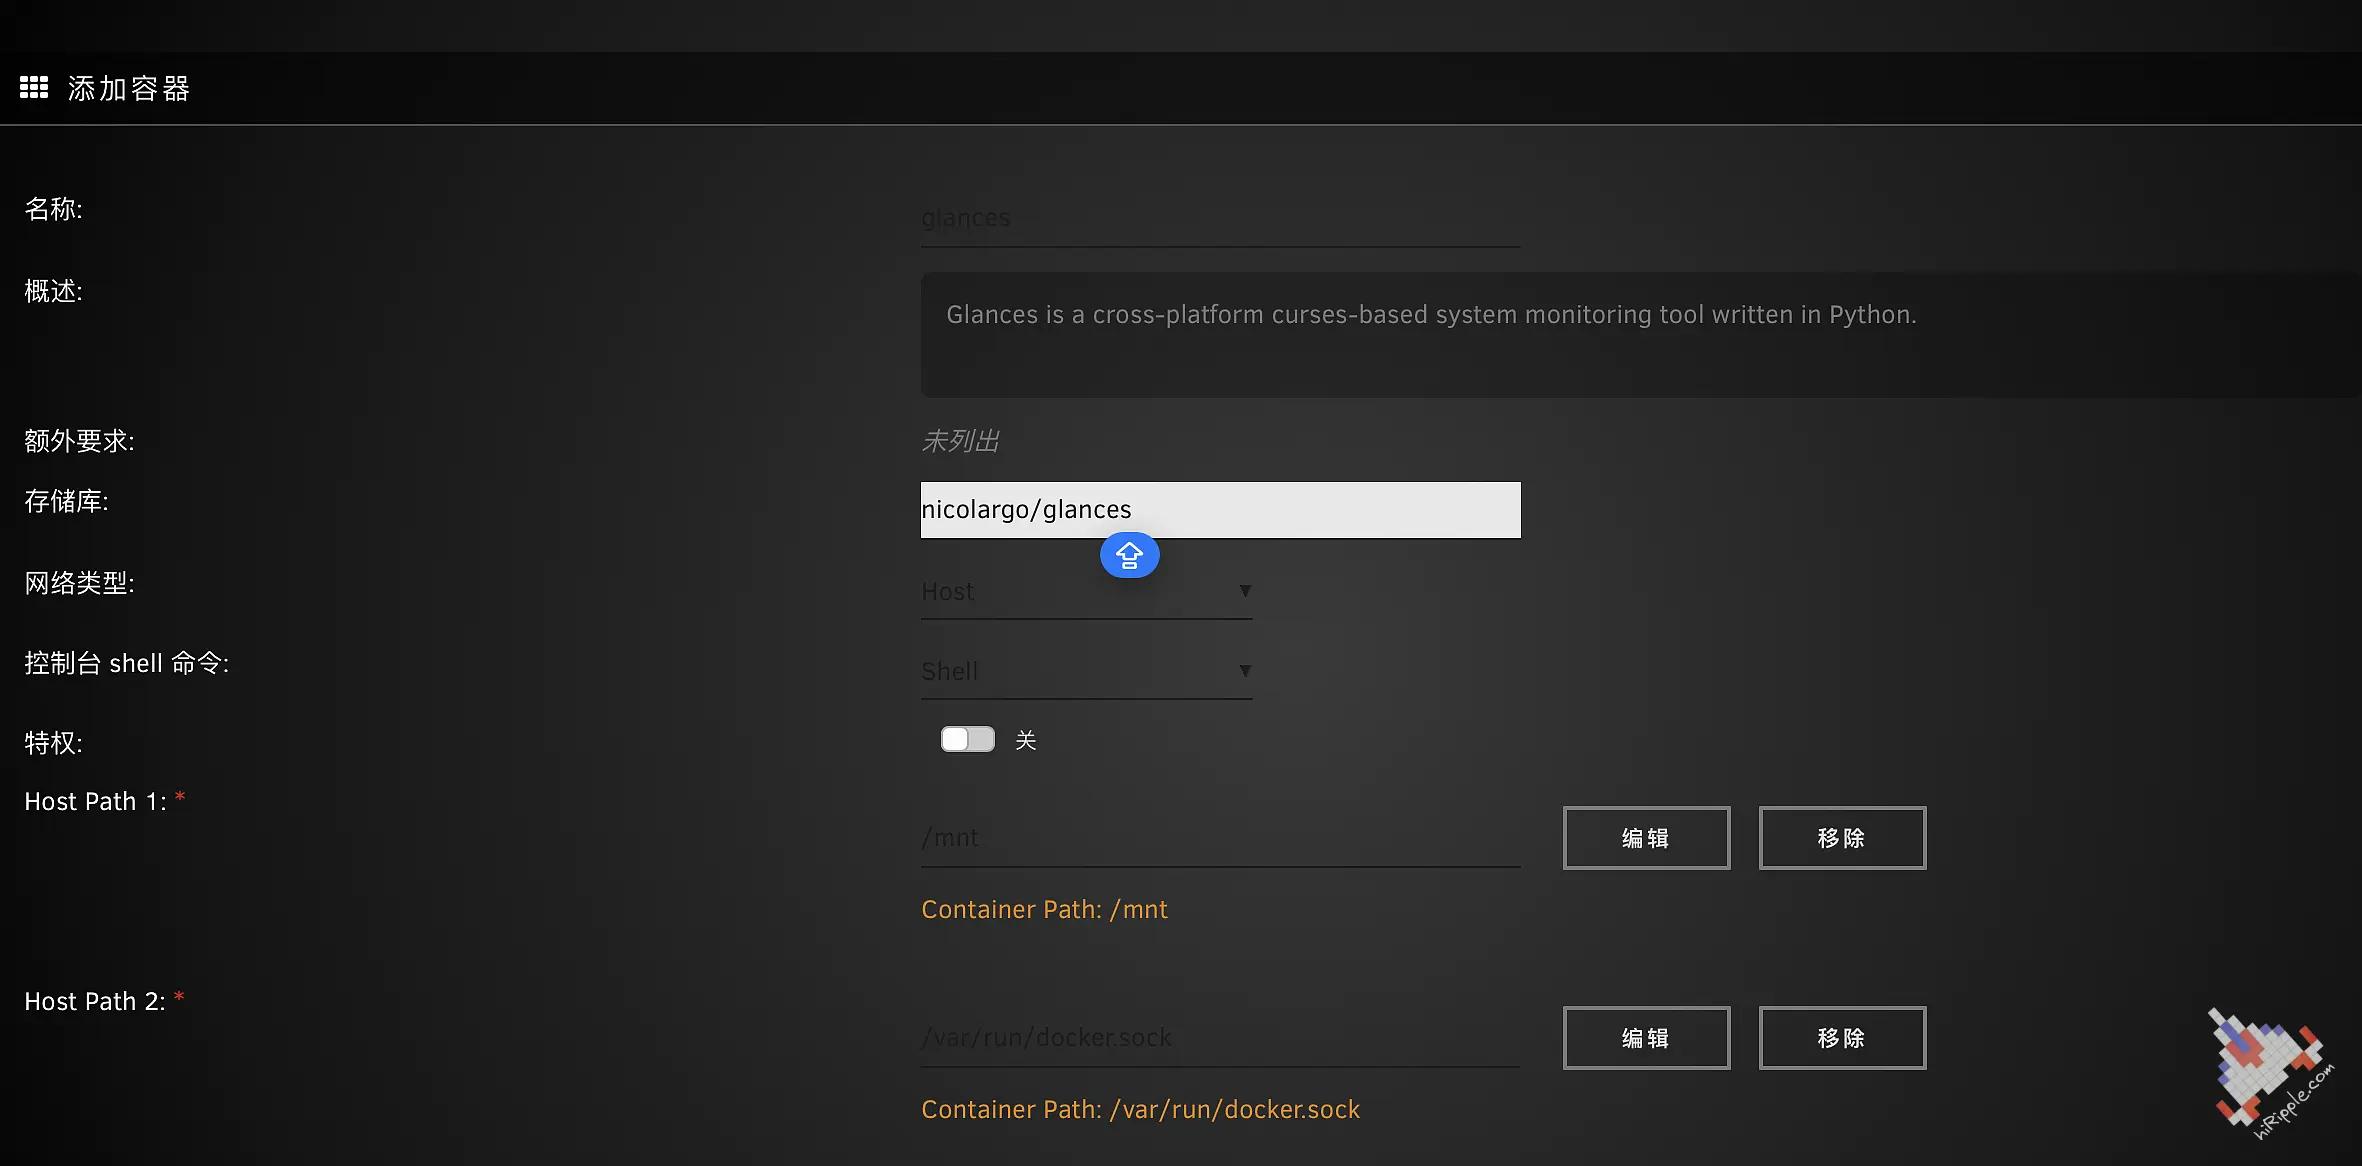Click the /var/run/docker.sock host path field
The height and width of the screenshot is (1166, 2362).
1220,1038
